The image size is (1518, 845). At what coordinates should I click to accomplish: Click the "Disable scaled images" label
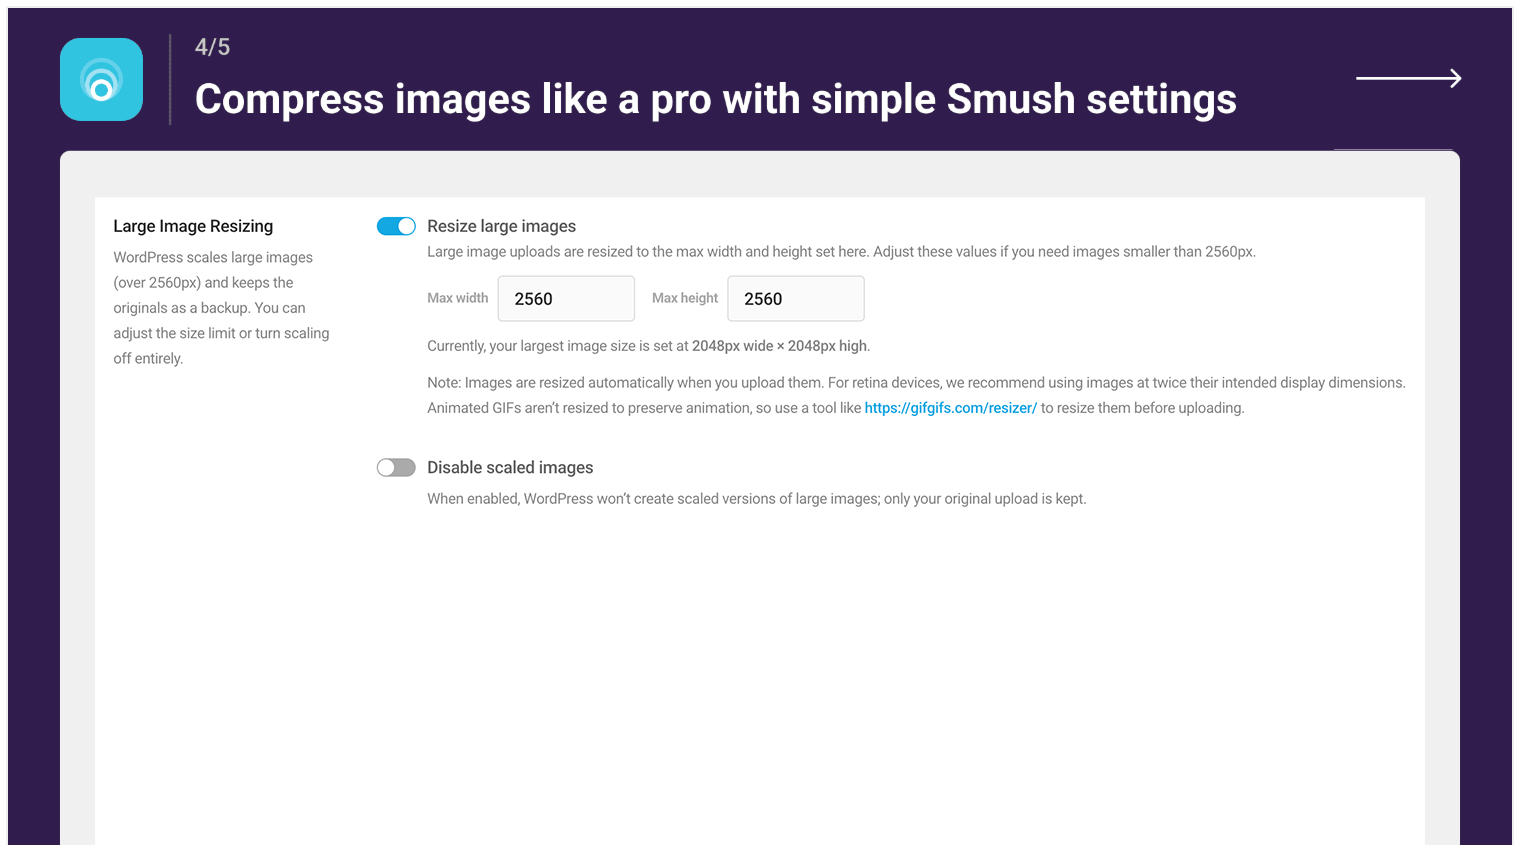click(x=510, y=467)
